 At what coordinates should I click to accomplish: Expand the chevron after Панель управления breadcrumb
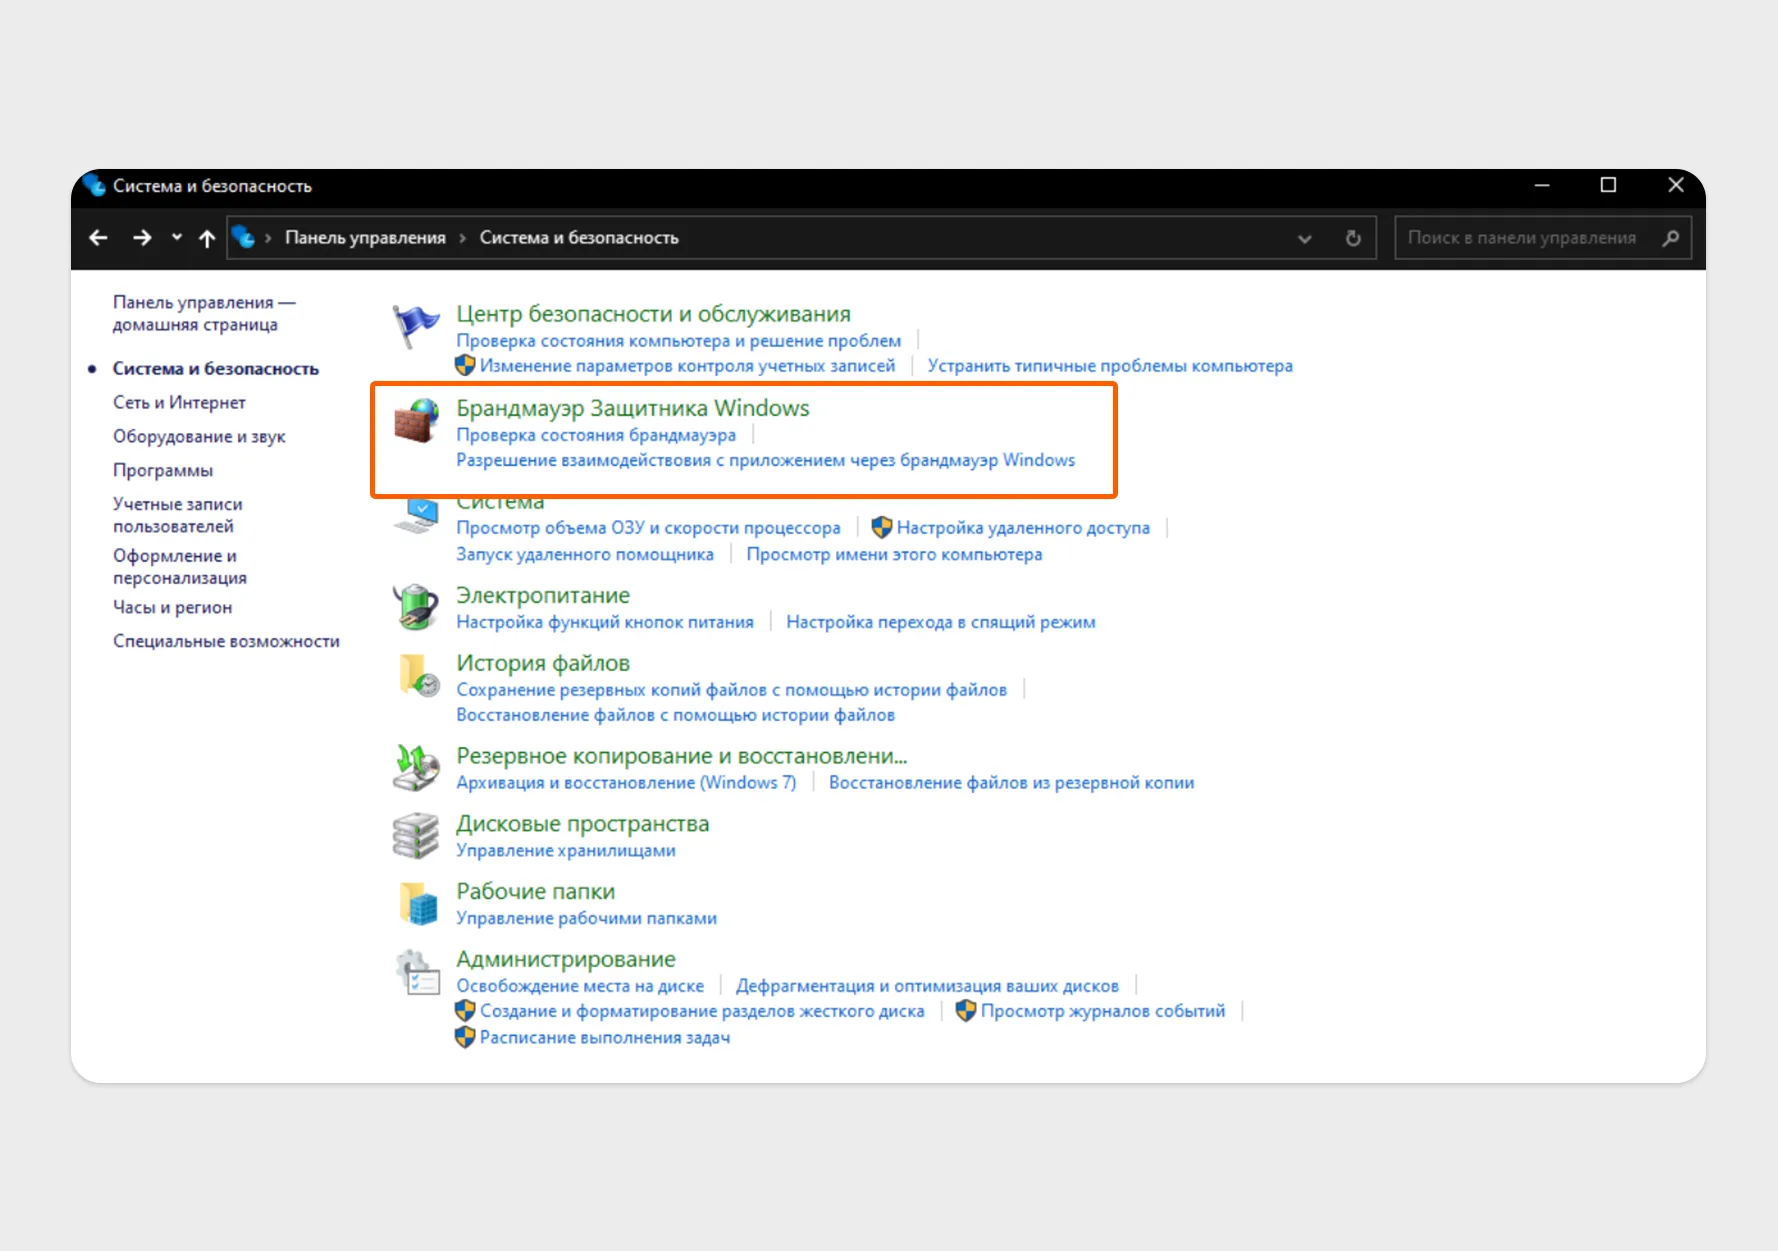463,238
